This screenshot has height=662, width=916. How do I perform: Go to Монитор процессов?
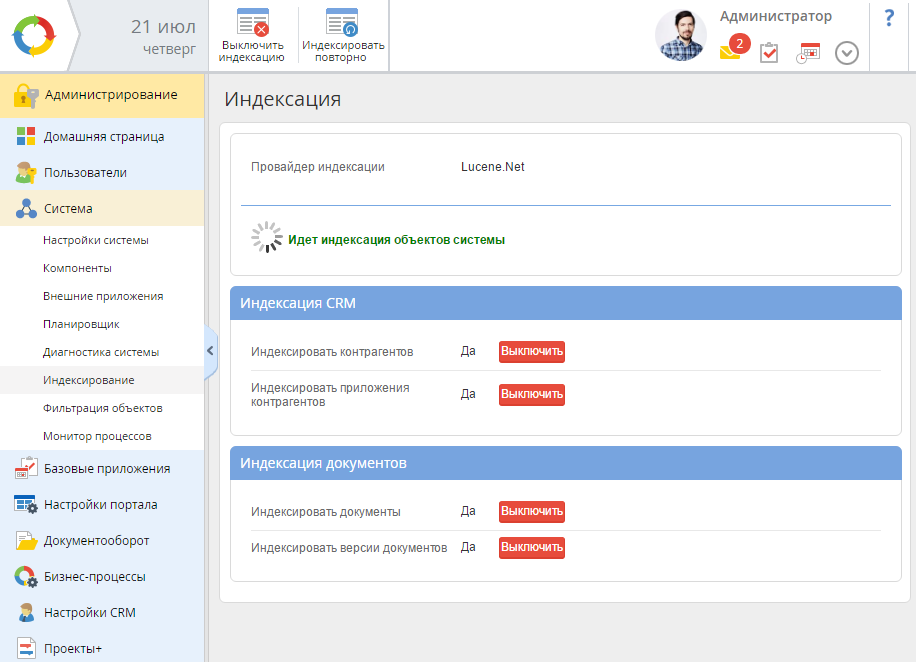click(97, 436)
